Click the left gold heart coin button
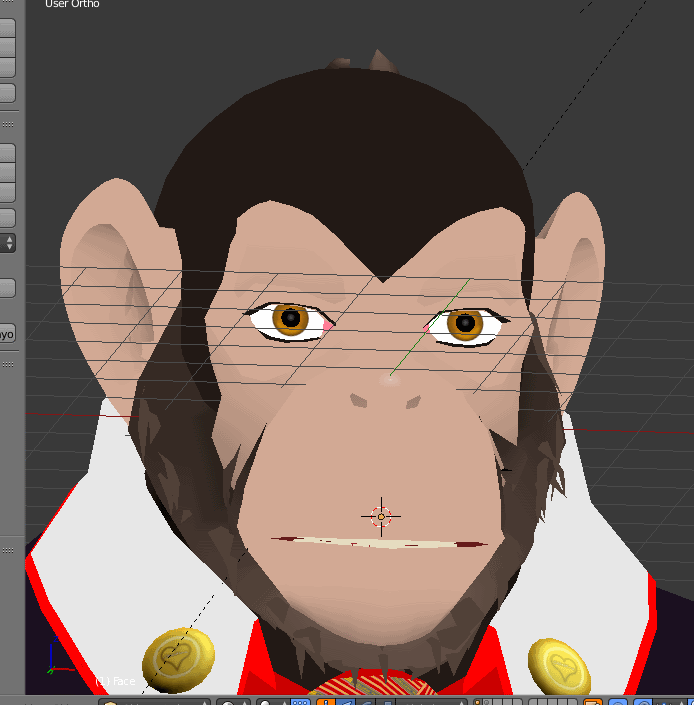Screen dimensions: 694x705 coord(178,658)
